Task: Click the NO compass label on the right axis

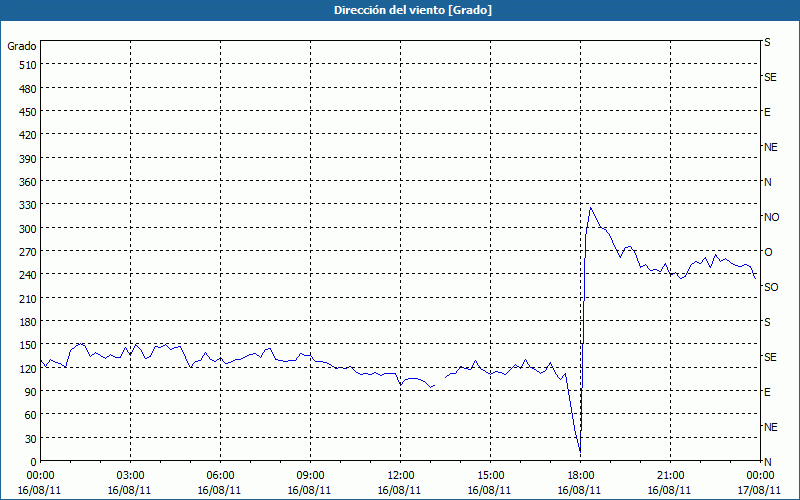Action: [x=771, y=217]
